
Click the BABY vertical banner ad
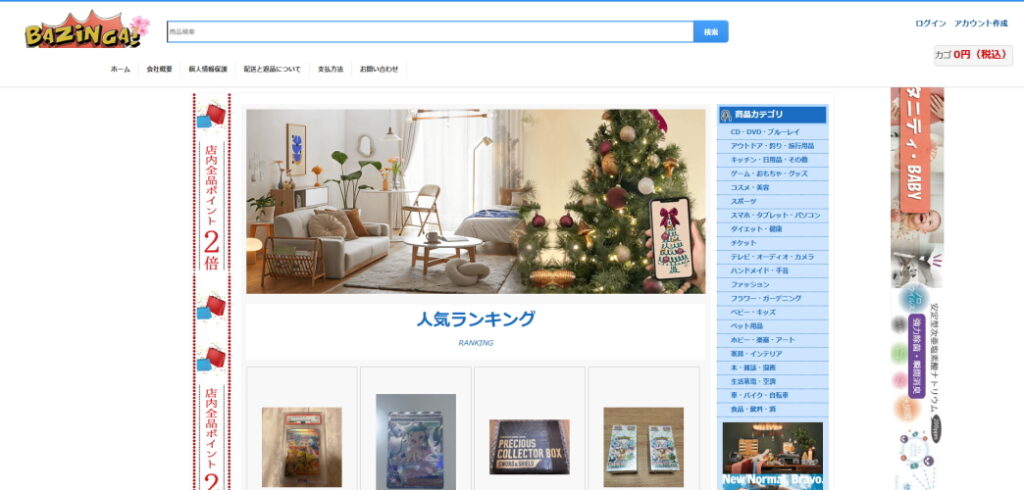click(916, 160)
